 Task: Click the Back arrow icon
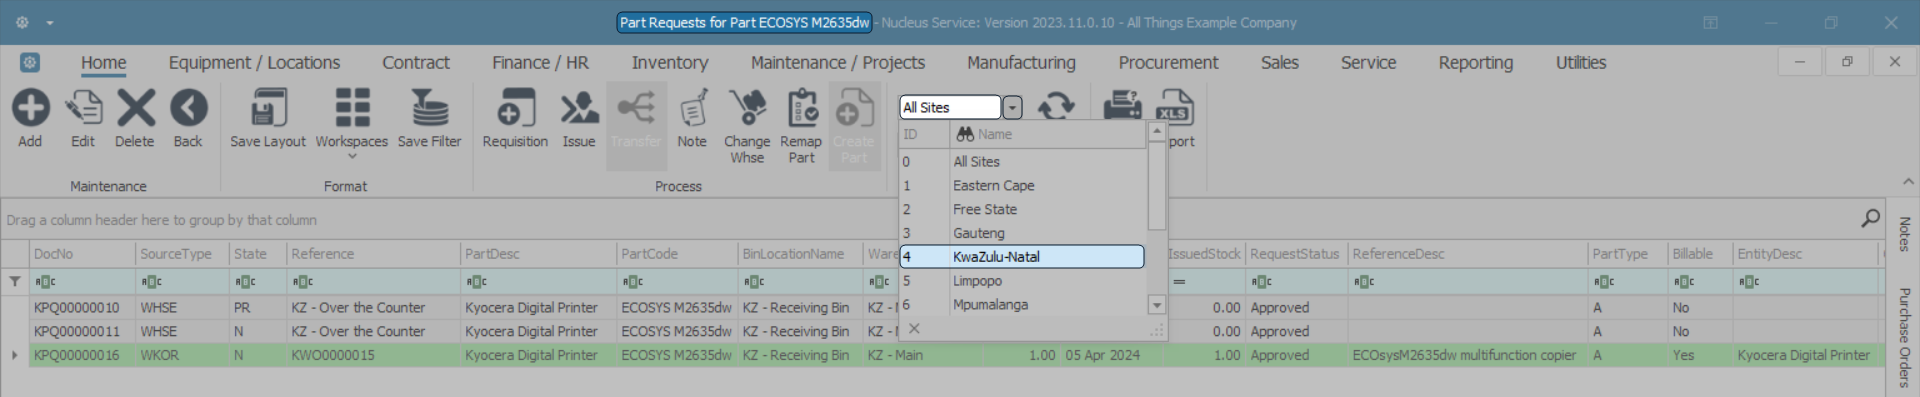188,108
